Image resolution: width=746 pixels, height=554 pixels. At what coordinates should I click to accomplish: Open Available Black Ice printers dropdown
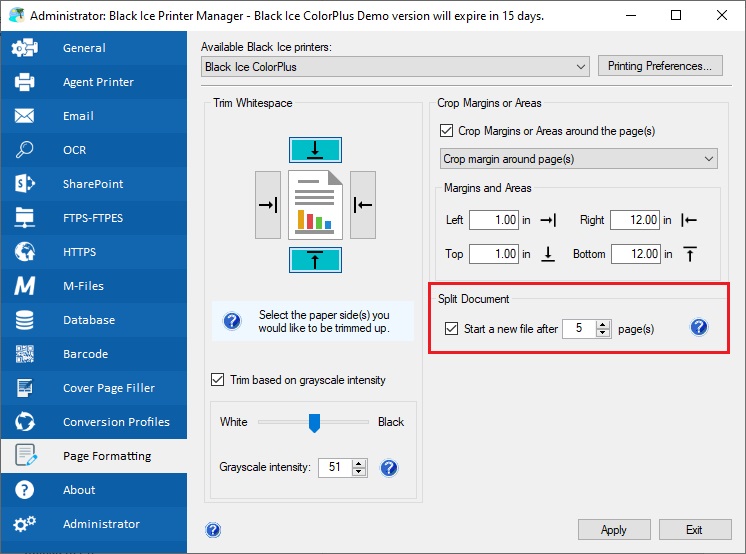click(395, 67)
